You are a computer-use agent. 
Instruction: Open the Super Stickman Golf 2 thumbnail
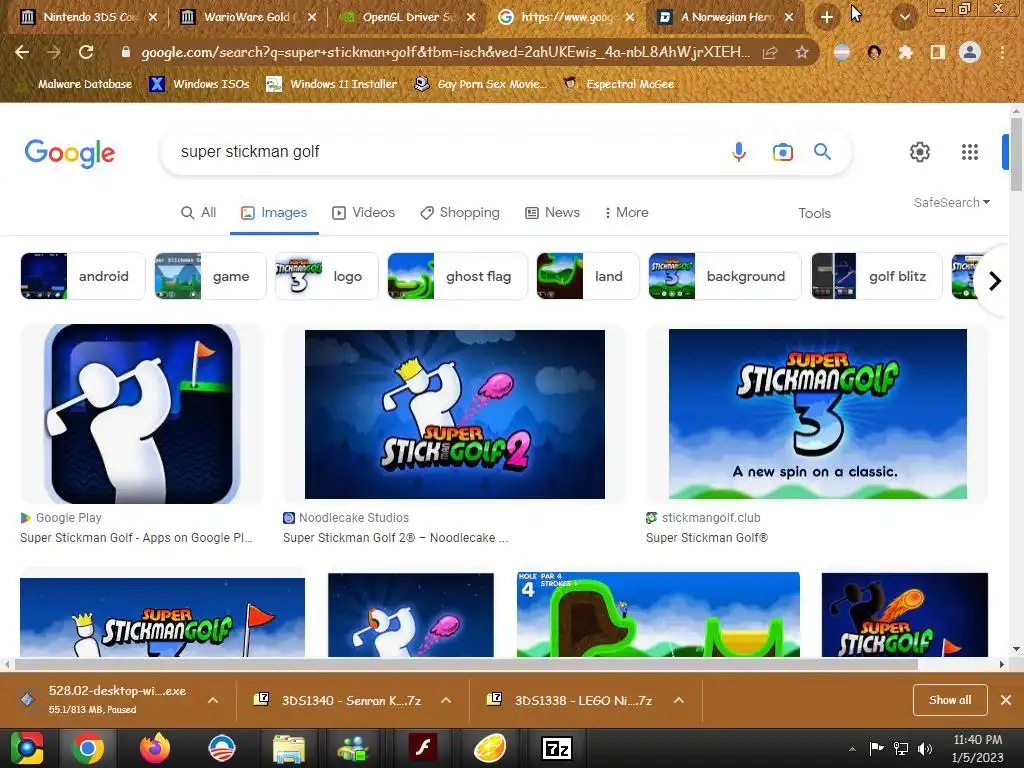click(455, 414)
